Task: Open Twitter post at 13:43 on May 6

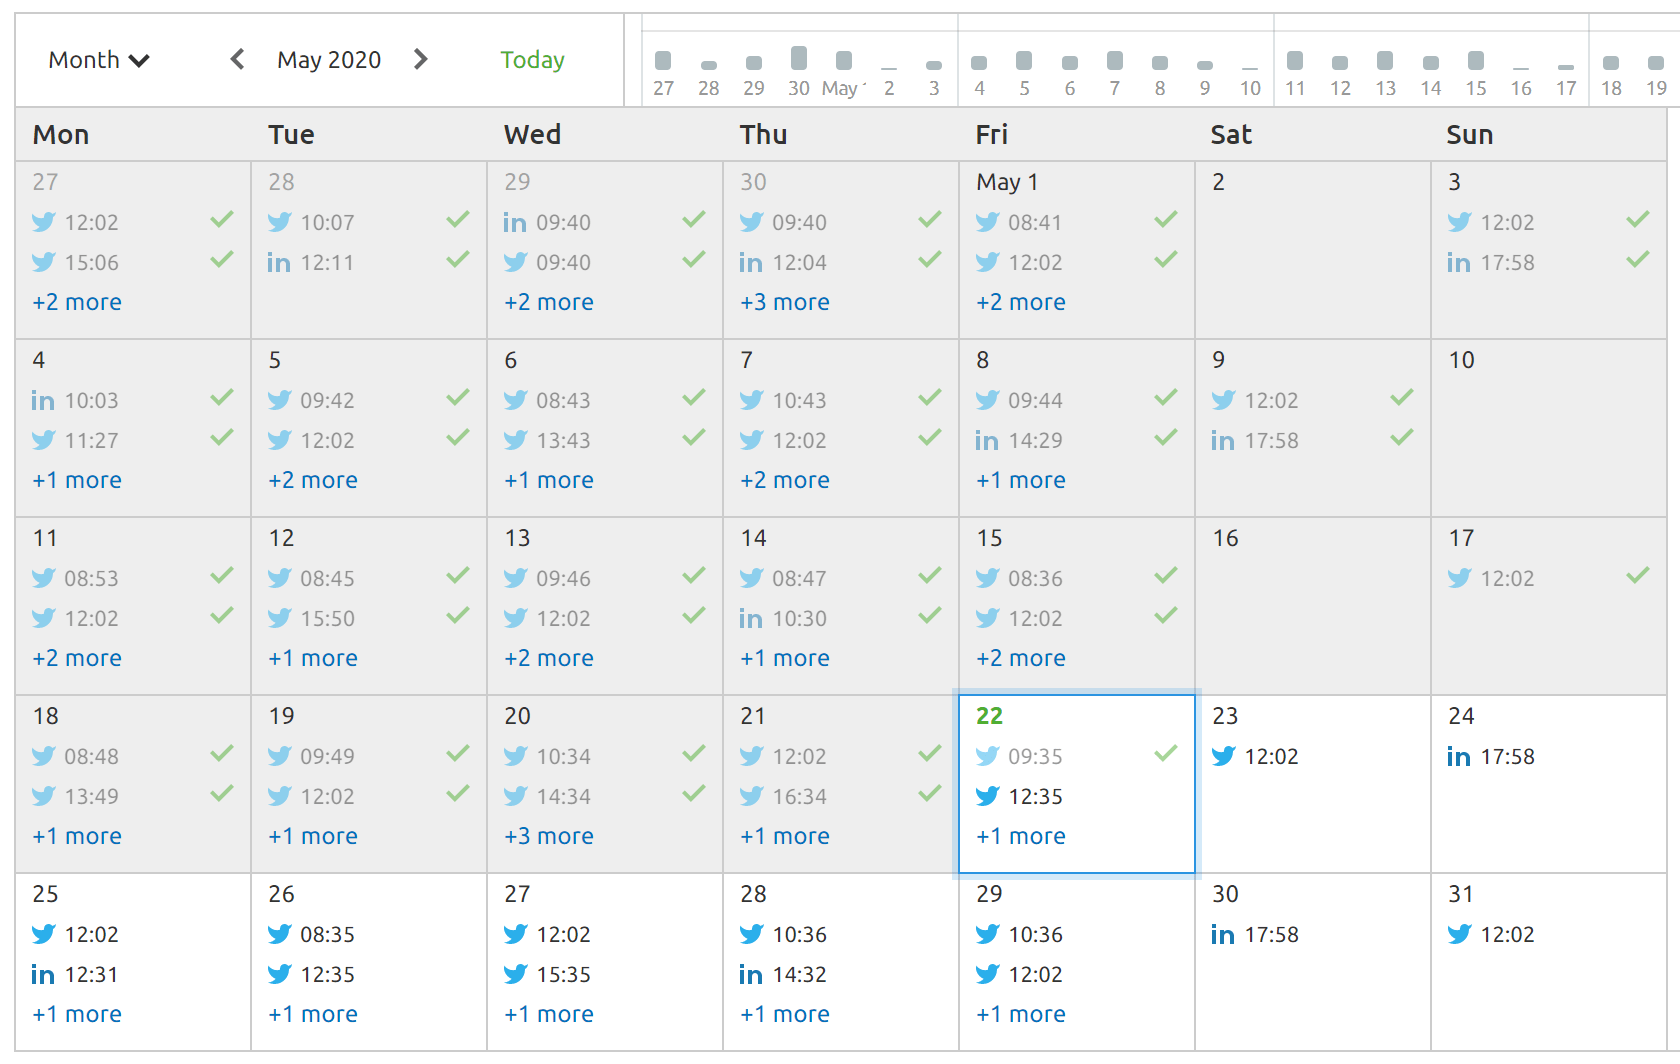Action: [x=547, y=440]
